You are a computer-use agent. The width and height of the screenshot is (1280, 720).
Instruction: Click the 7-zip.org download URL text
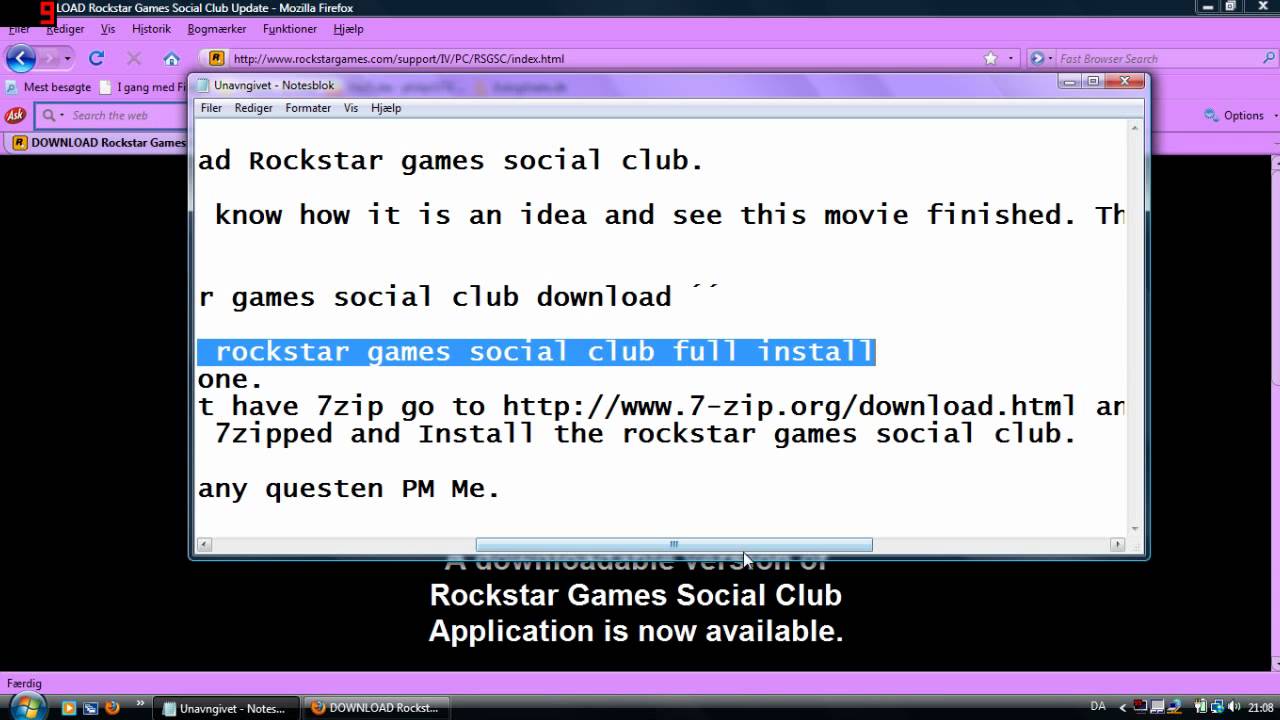[x=790, y=407]
